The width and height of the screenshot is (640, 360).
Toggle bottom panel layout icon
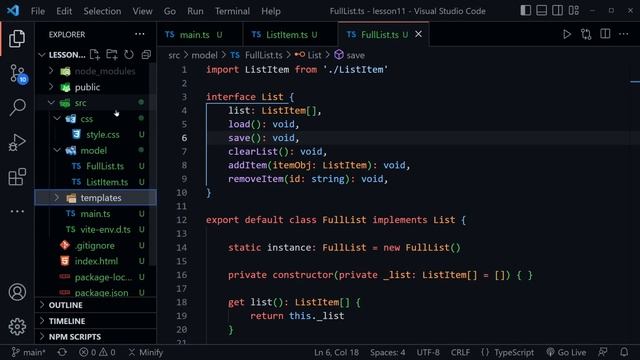pyautogui.click(x=542, y=11)
